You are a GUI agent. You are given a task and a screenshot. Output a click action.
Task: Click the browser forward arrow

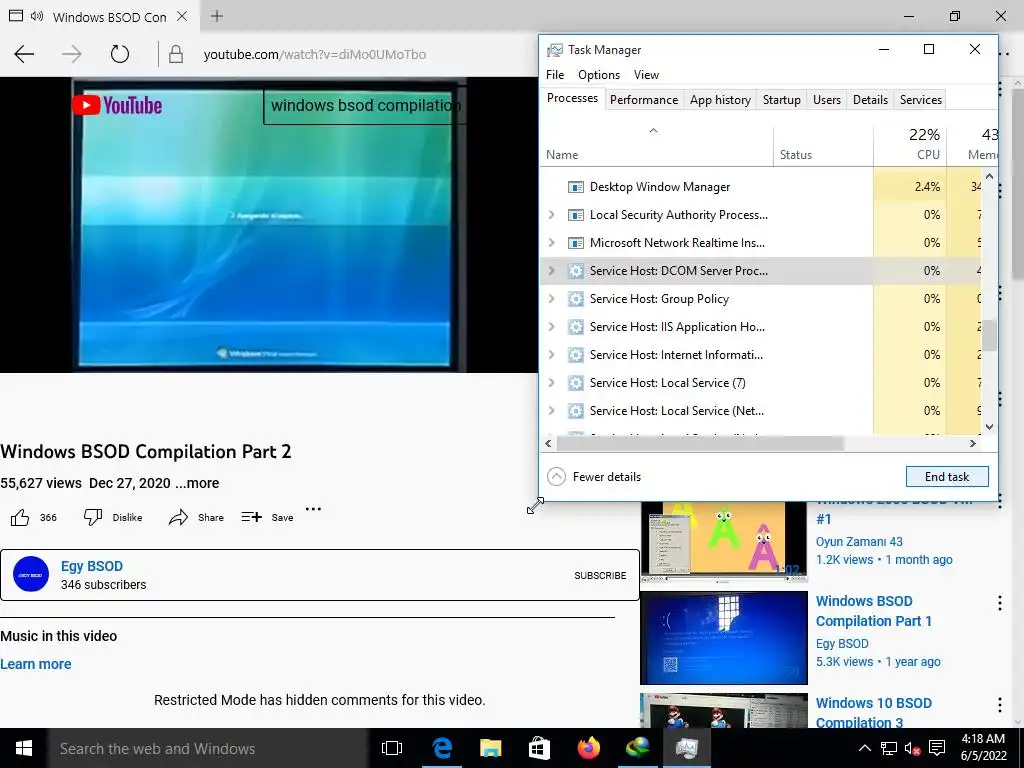[x=72, y=54]
